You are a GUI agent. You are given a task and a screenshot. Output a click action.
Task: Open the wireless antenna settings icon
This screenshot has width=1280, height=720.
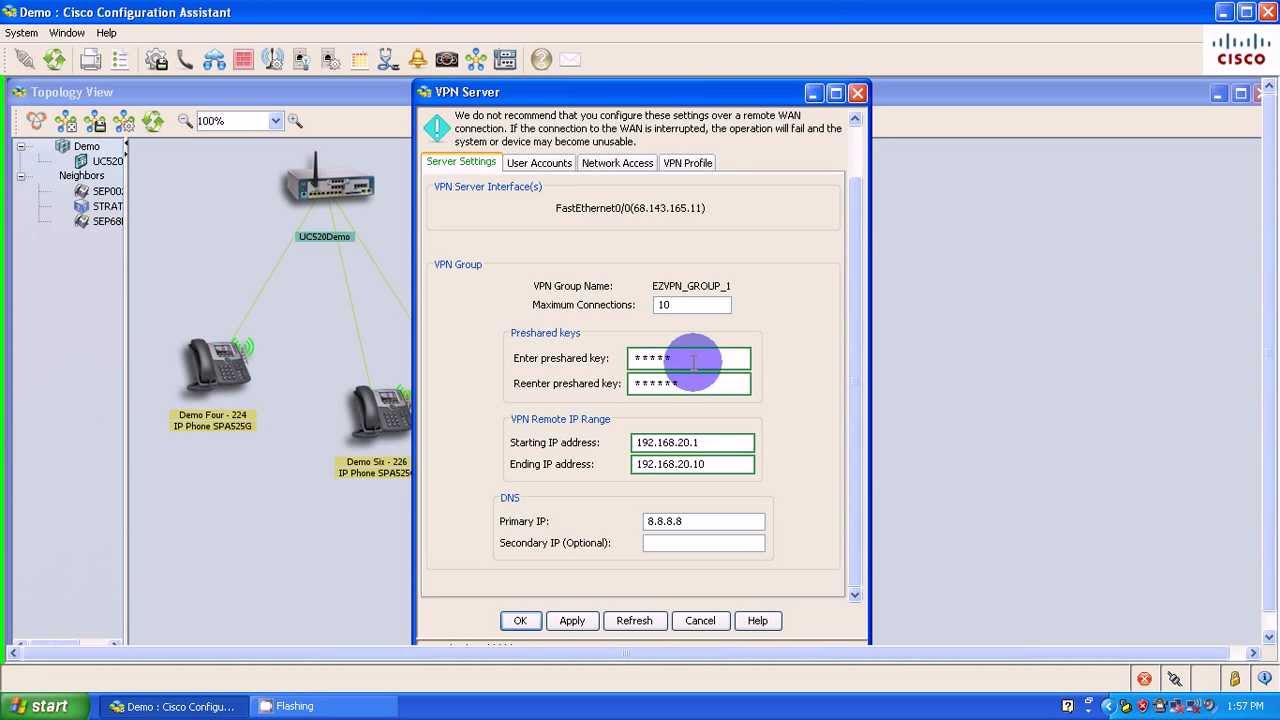coord(272,60)
